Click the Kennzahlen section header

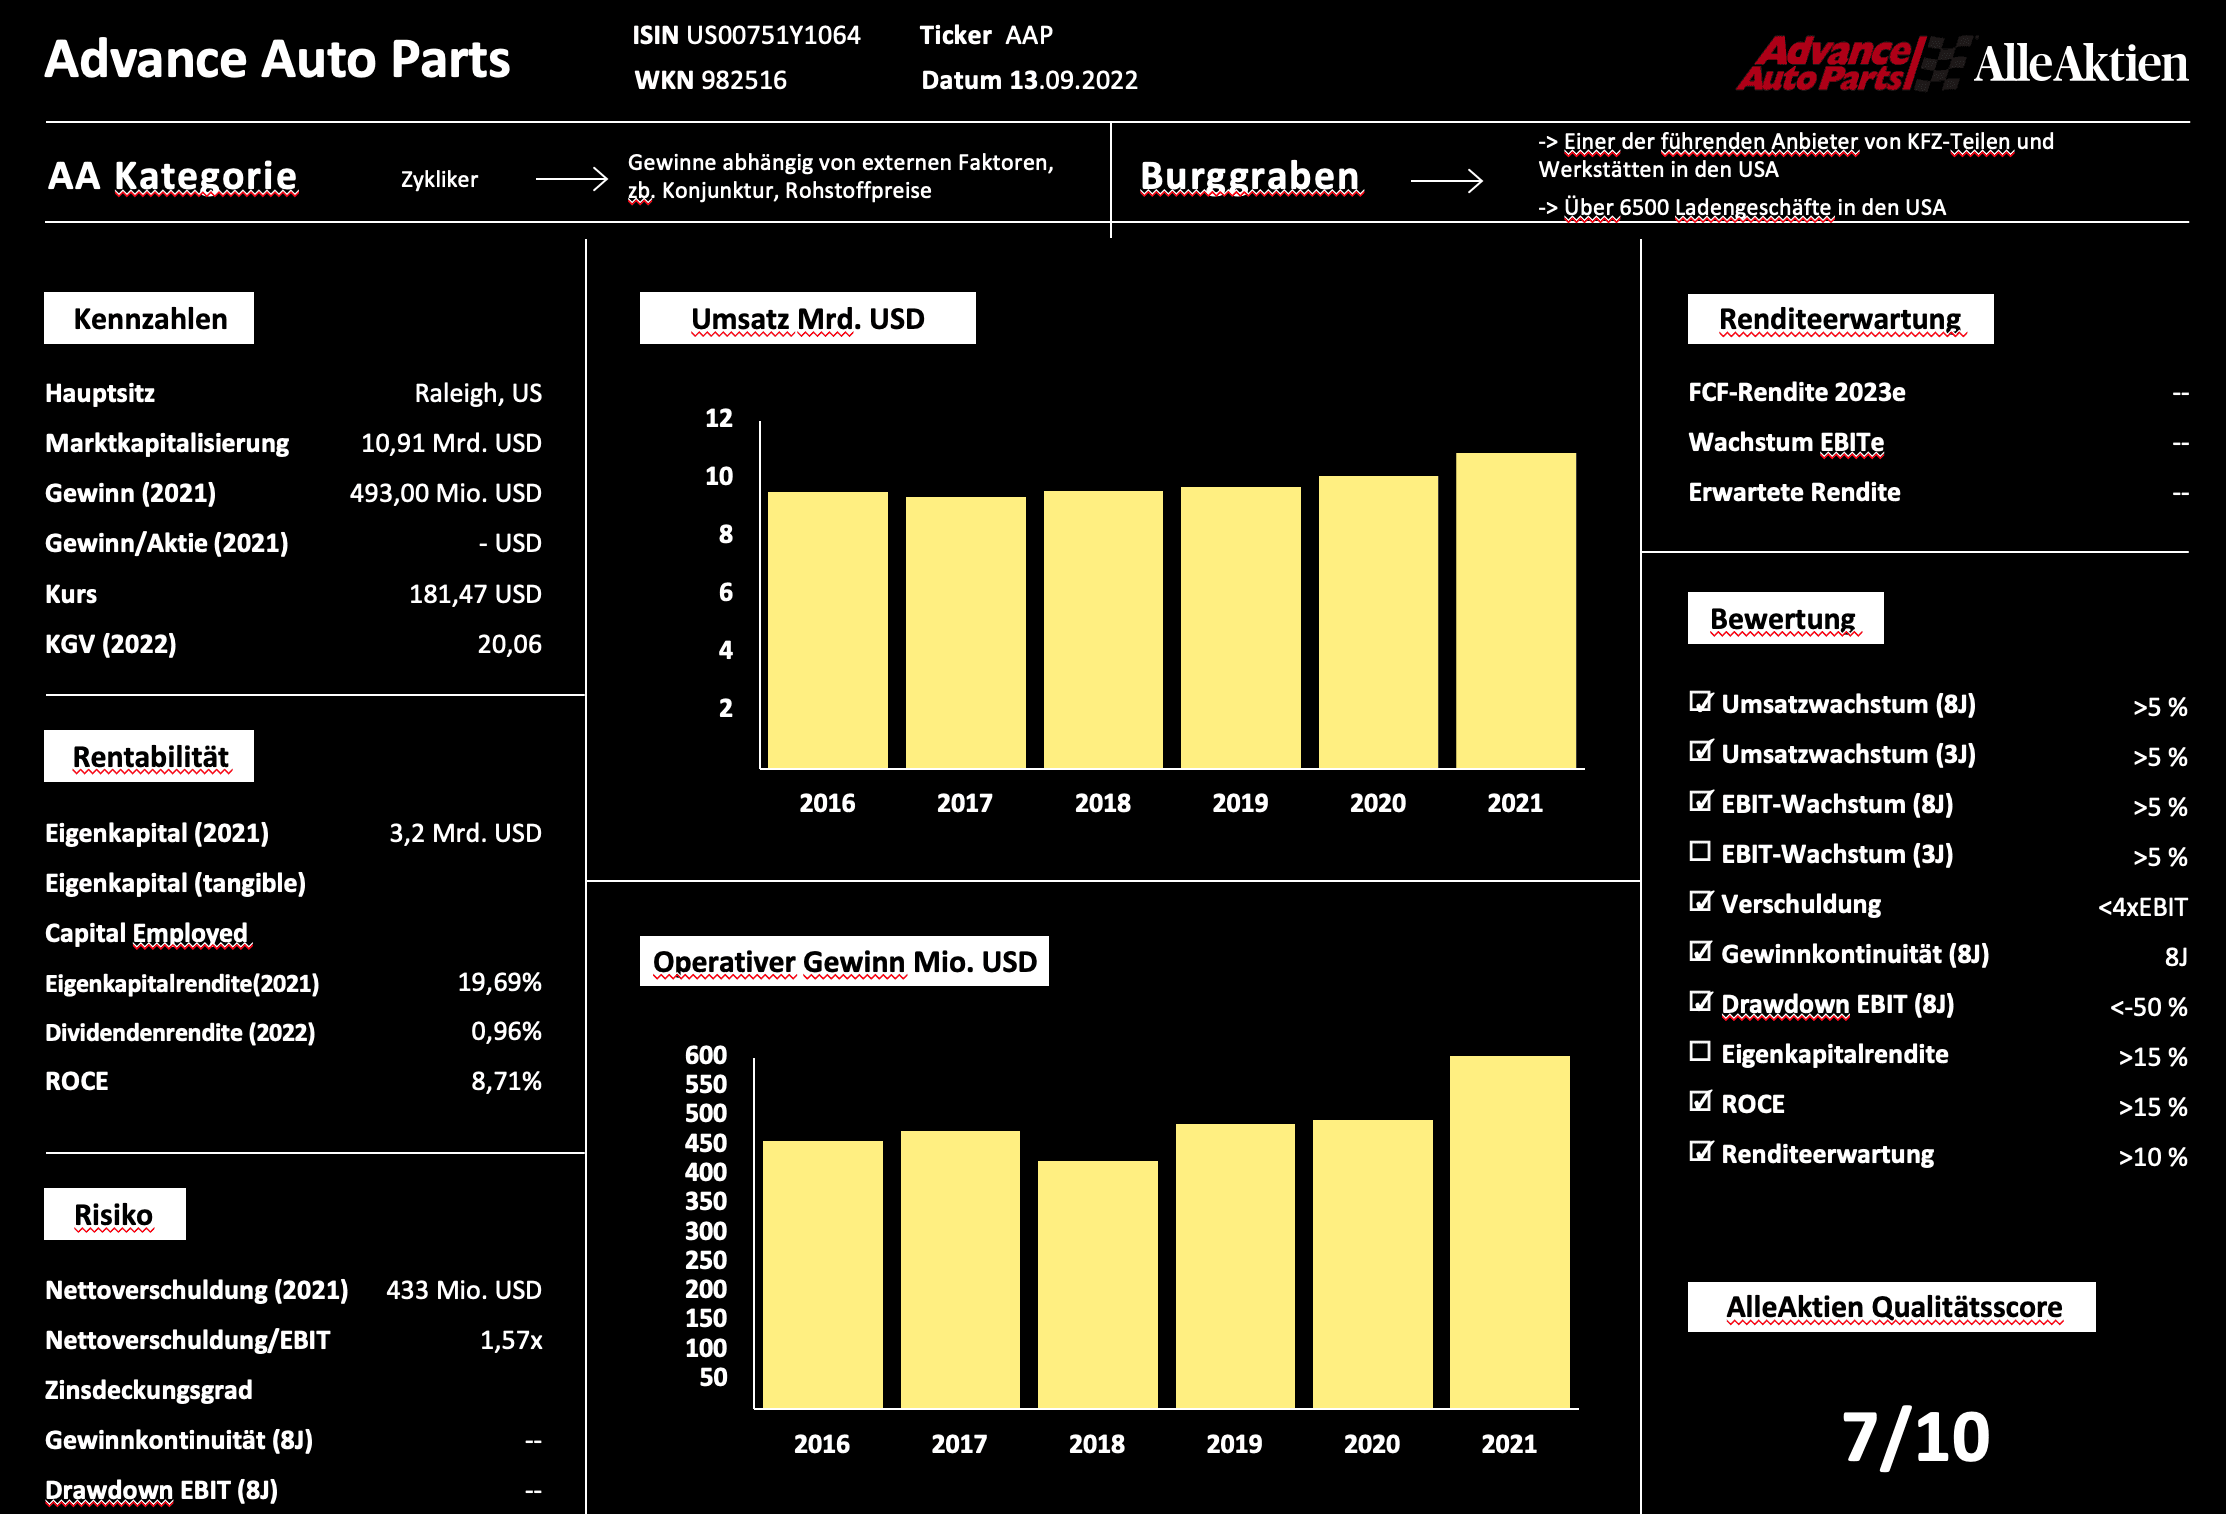tap(149, 318)
